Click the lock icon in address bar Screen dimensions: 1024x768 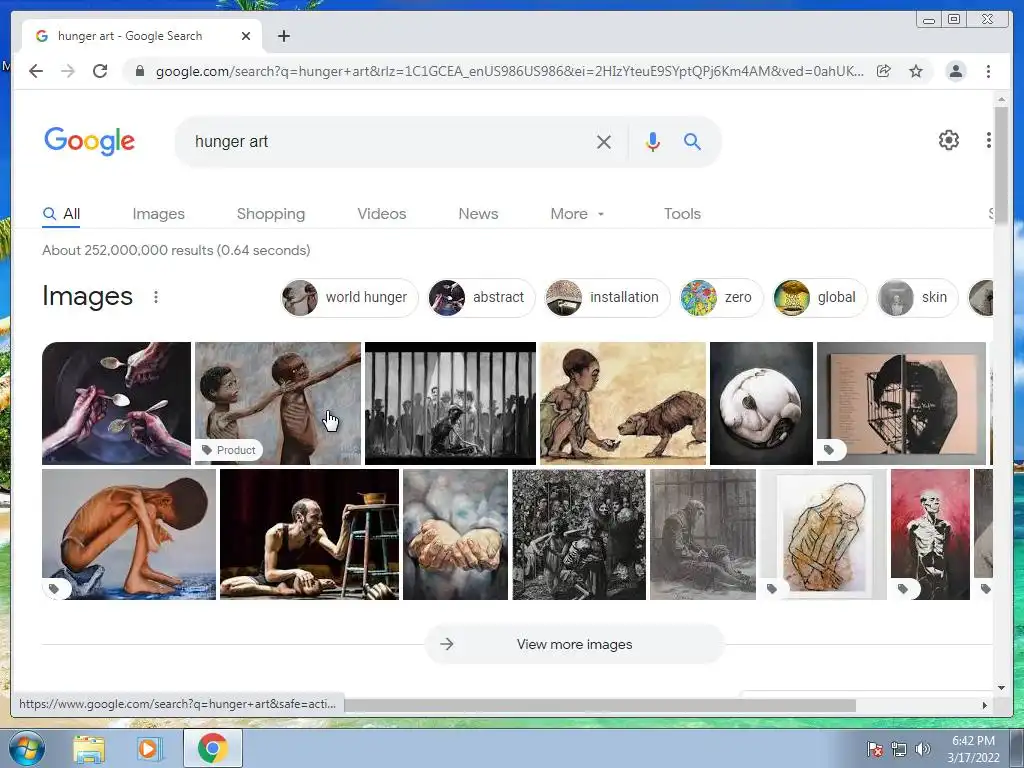pyautogui.click(x=139, y=71)
